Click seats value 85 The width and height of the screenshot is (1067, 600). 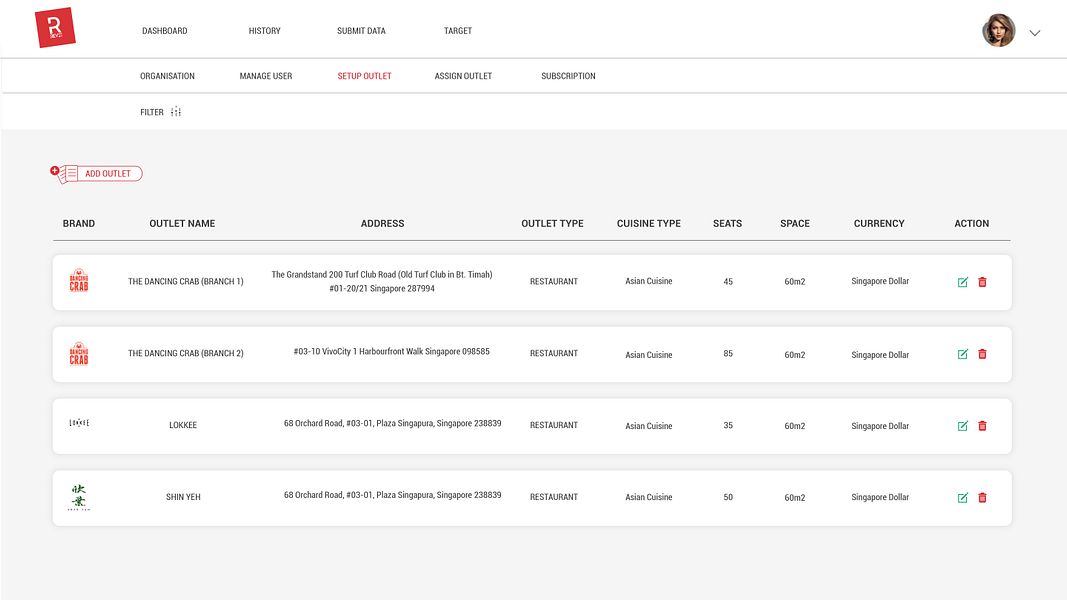pyautogui.click(x=728, y=354)
